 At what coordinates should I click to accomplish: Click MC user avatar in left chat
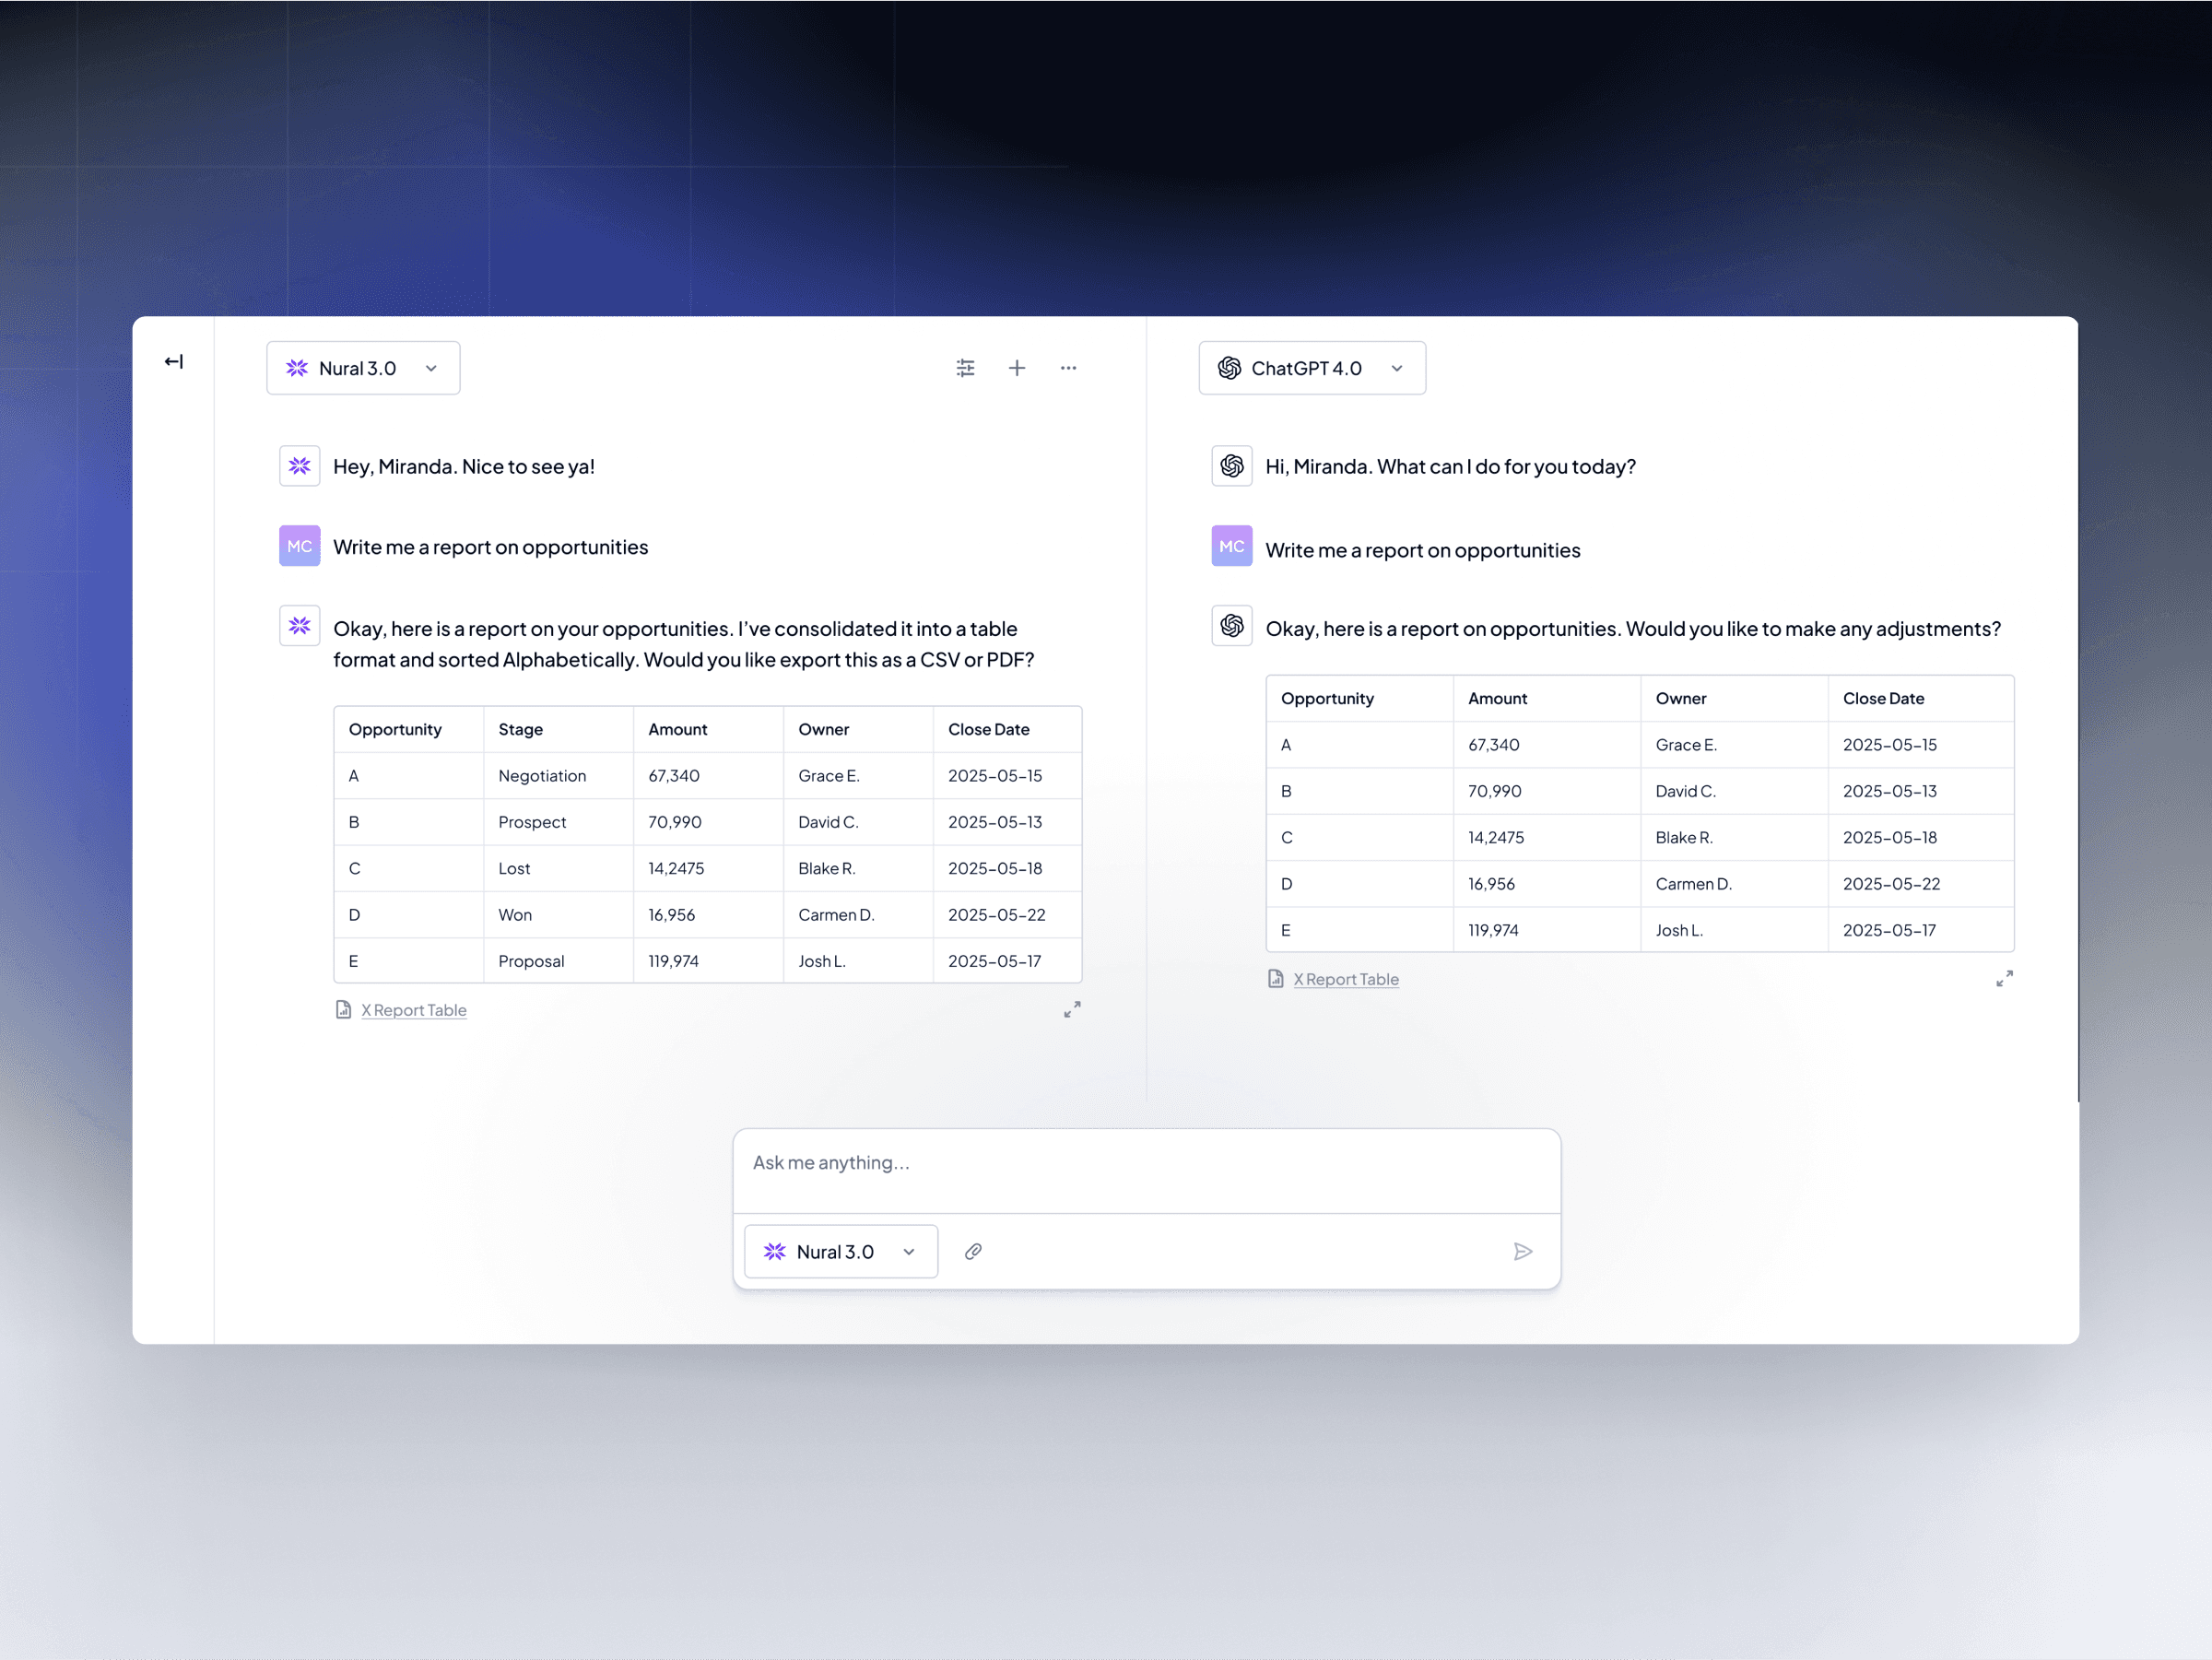coord(300,546)
